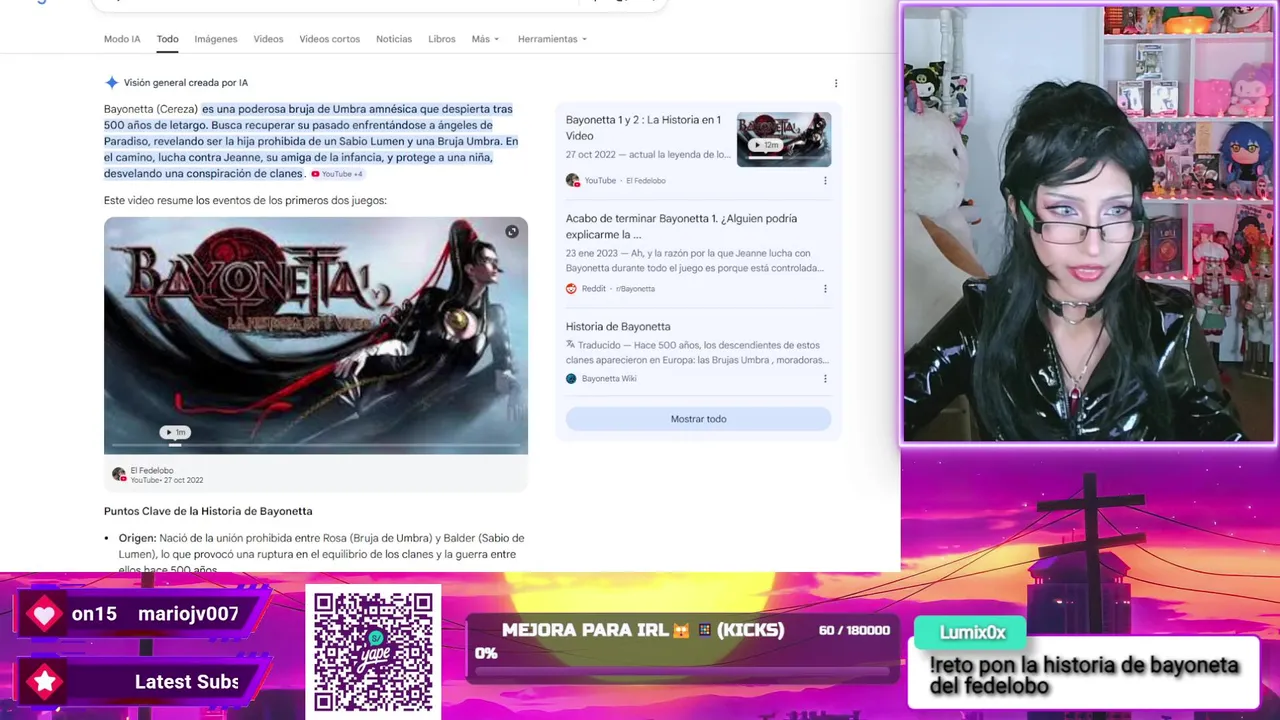1280x720 pixels.
Task: Click the 'Puntos Clave de la Historia' heading
Action: click(208, 511)
